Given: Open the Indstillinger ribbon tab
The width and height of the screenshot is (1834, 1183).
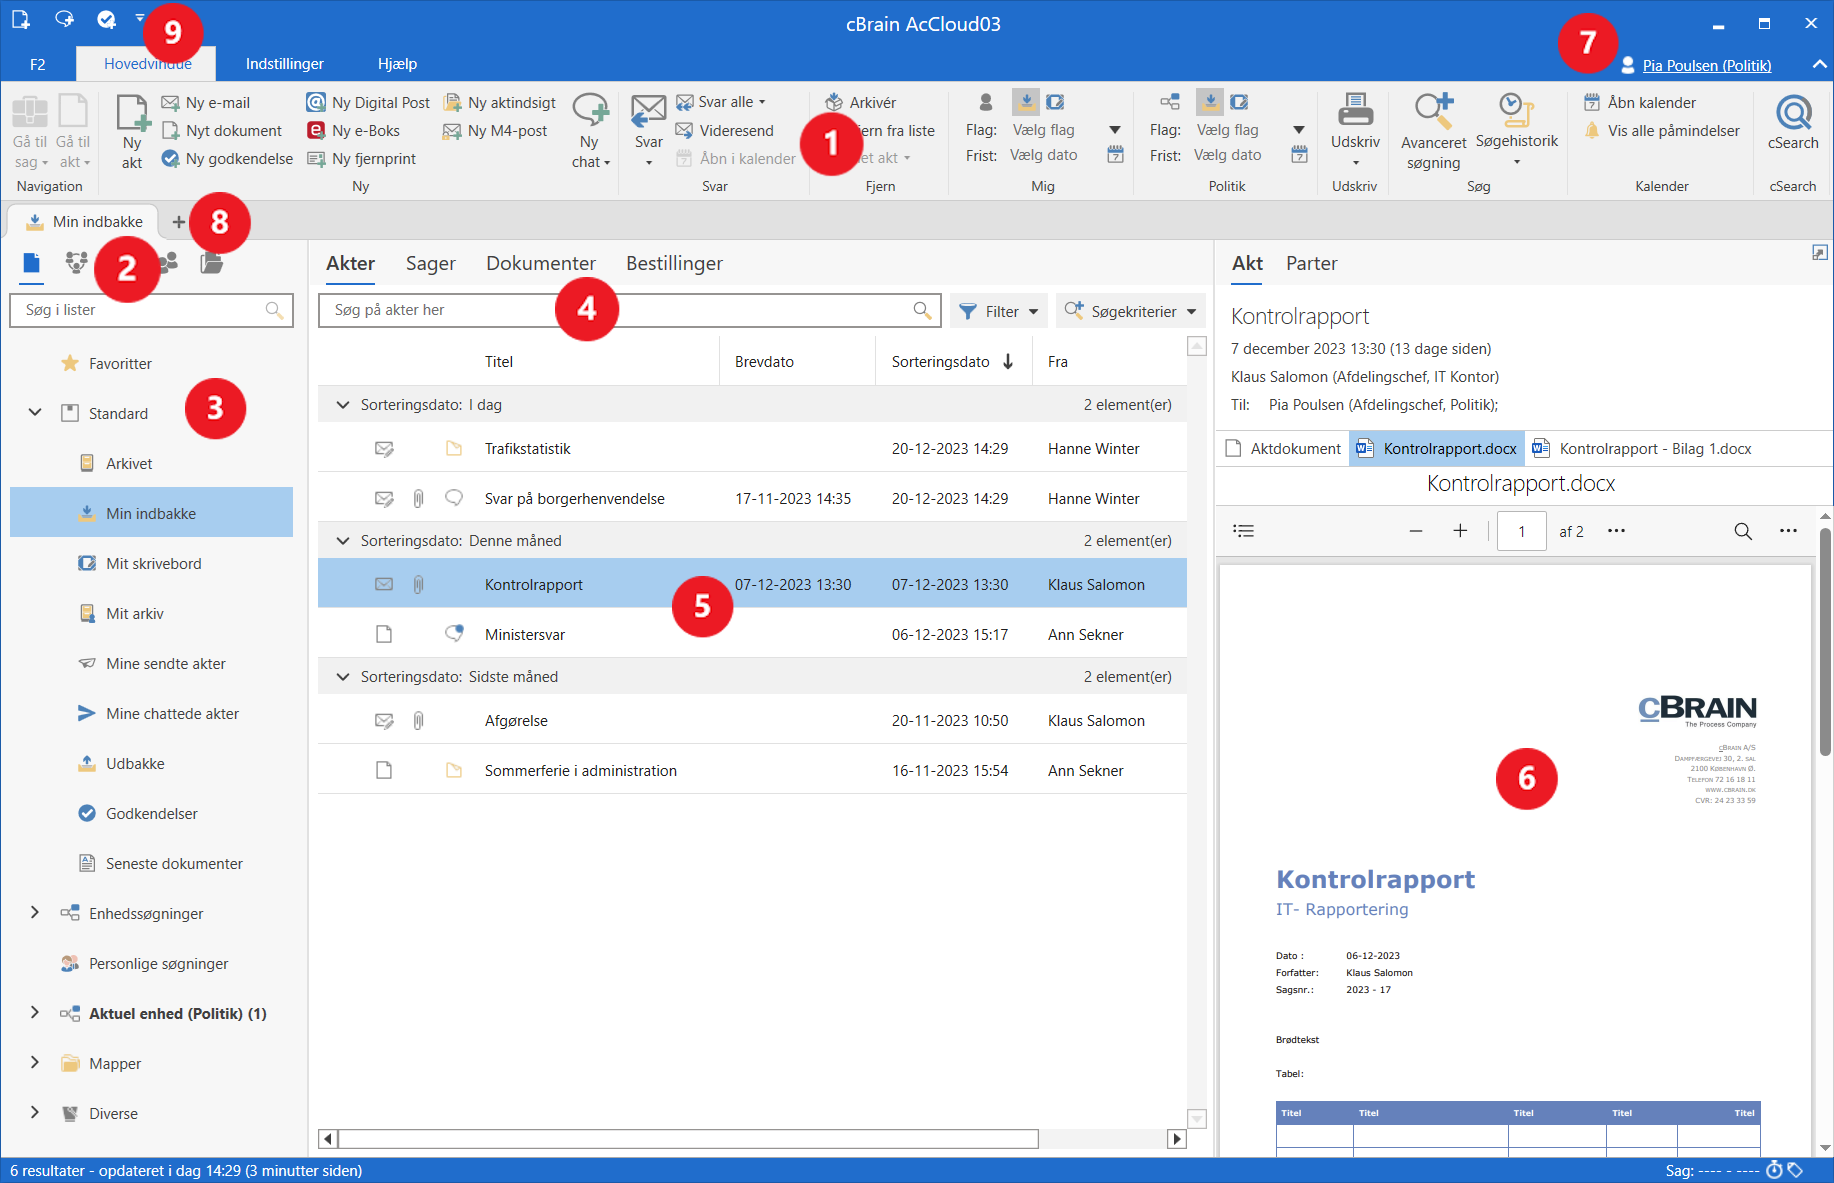Looking at the screenshot, I should 284,64.
